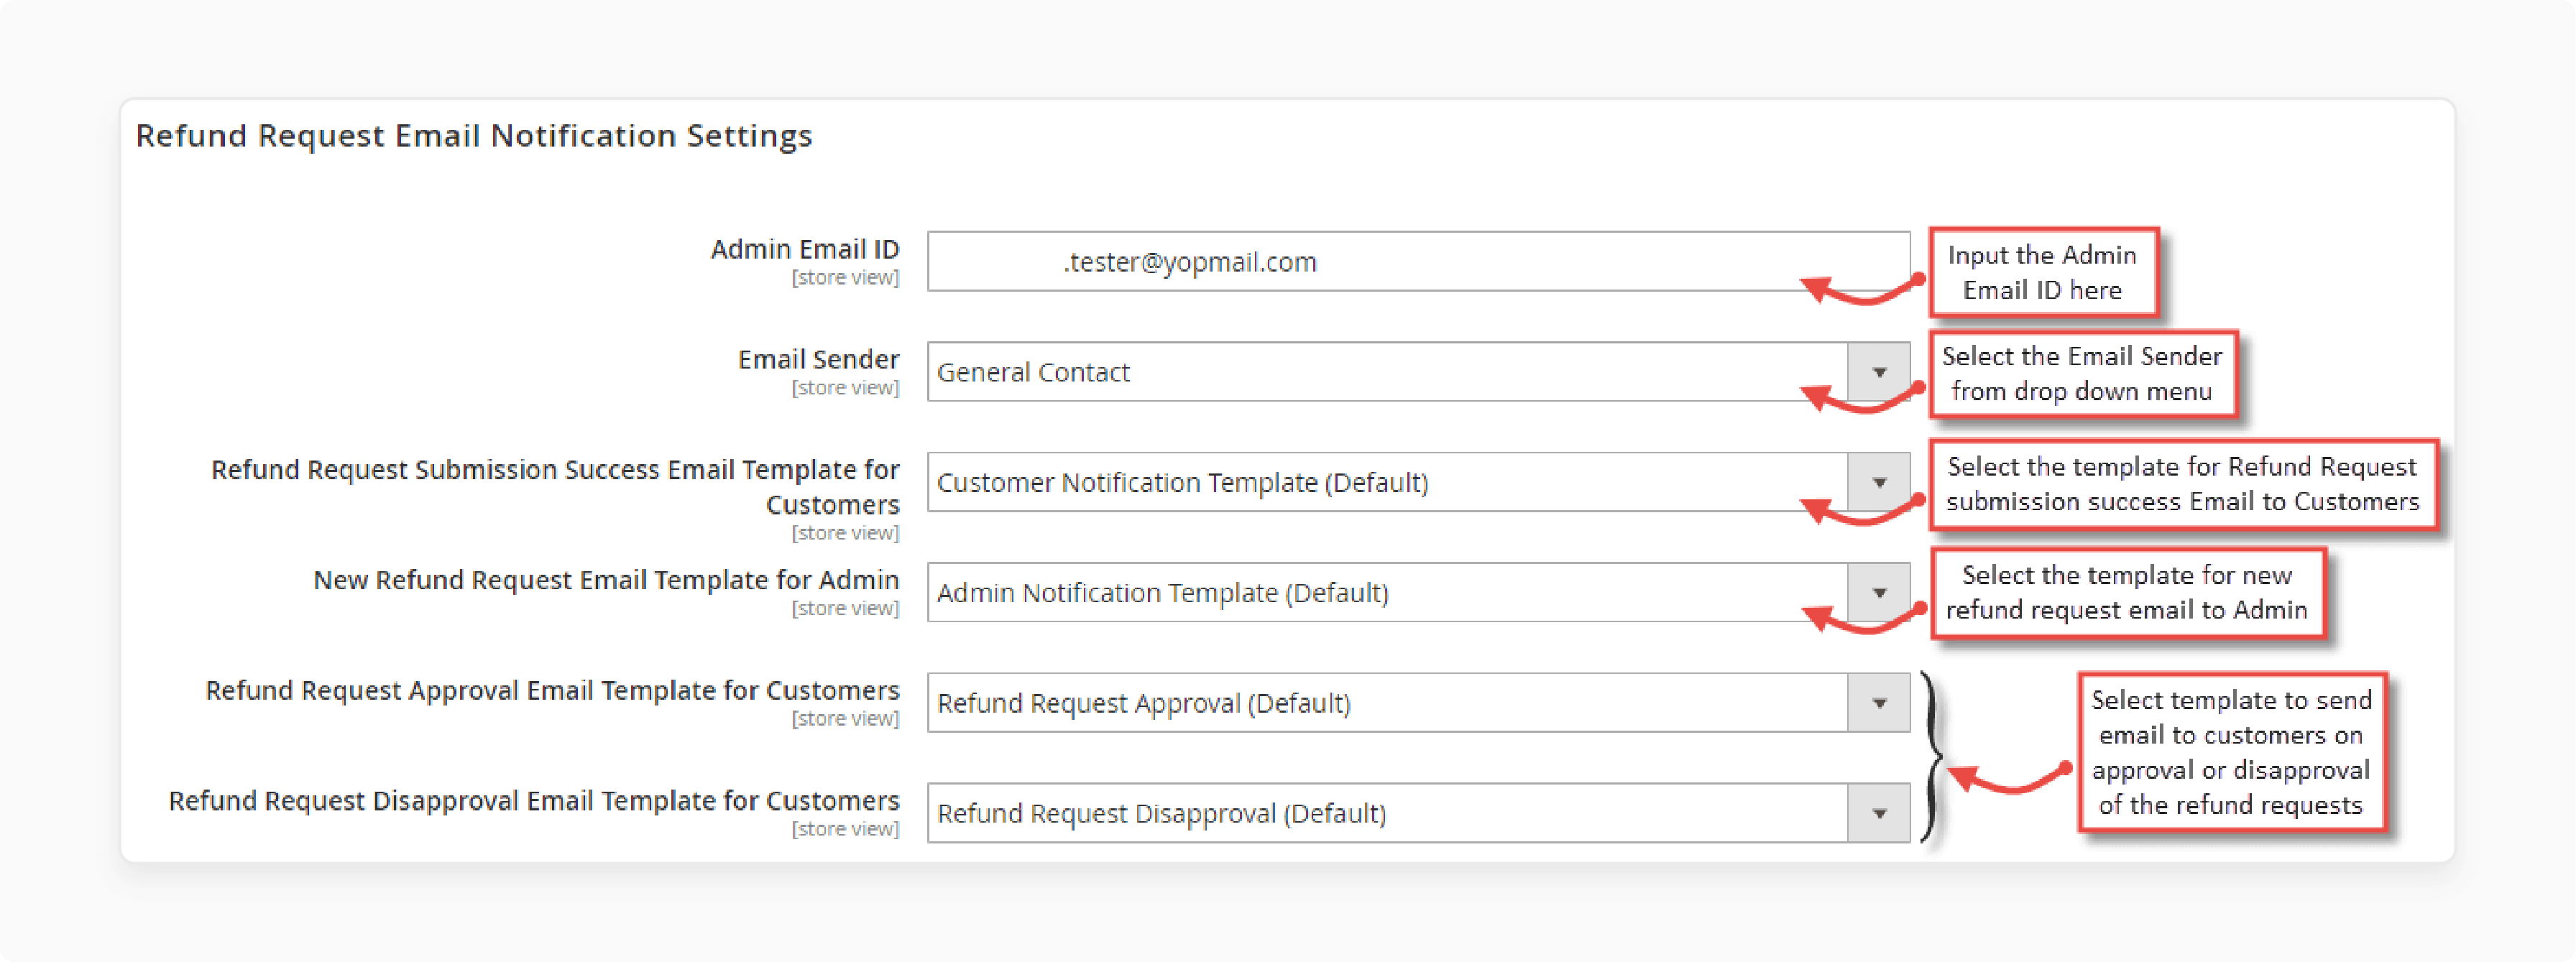Click 'New Refund Request Email Template for Admin' label
Viewport: 2576px width, 962px height.
click(x=606, y=580)
